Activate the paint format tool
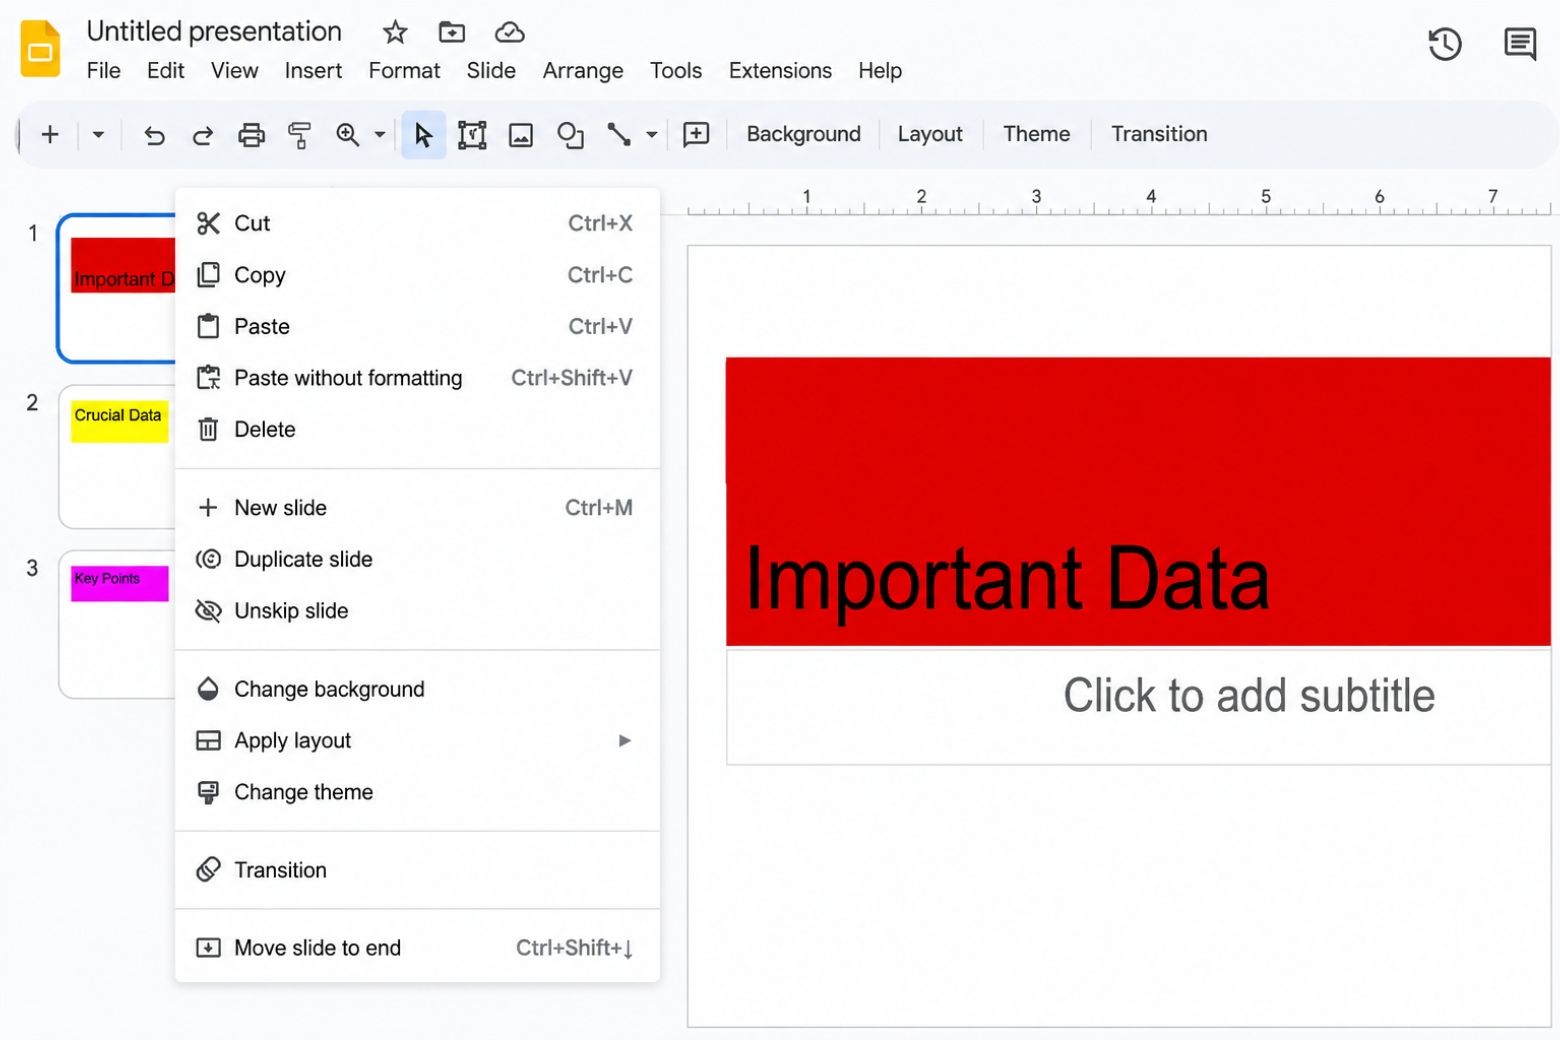 pos(299,135)
